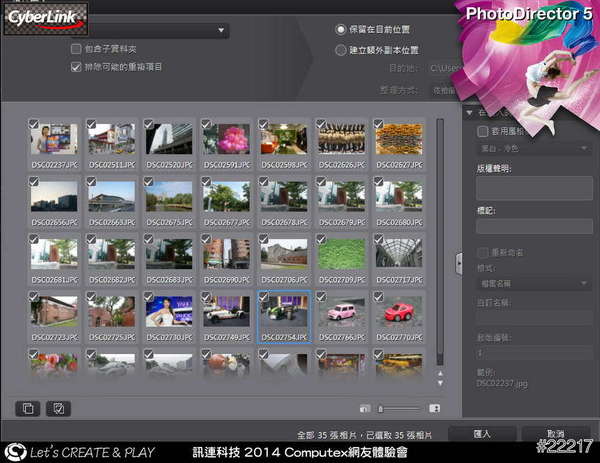Image resolution: width=600 pixels, height=463 pixels.
Task: Select the 保留在目前位置 radio button
Action: pyautogui.click(x=341, y=30)
